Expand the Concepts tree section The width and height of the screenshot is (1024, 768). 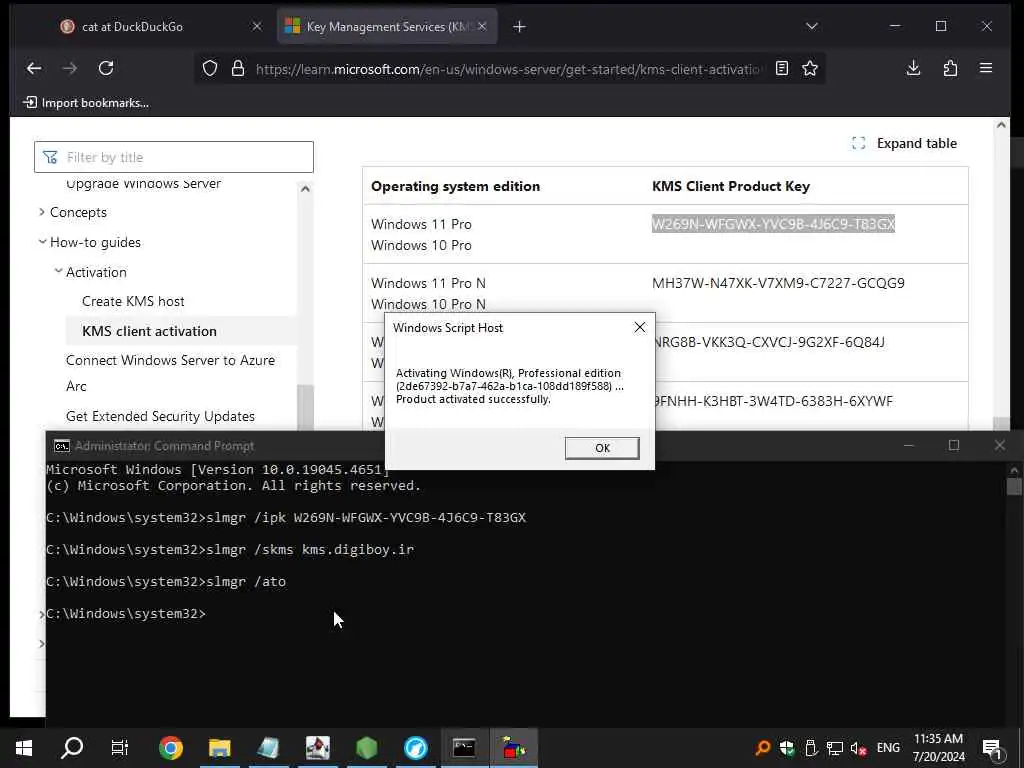(42, 212)
